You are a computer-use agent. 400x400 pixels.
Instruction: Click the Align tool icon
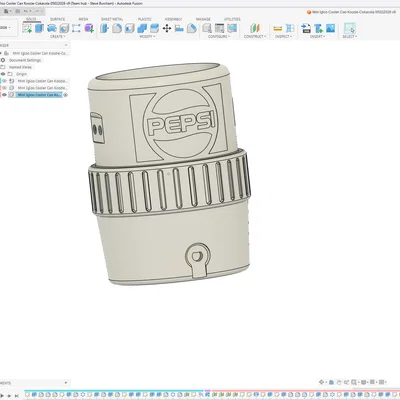(179, 28)
